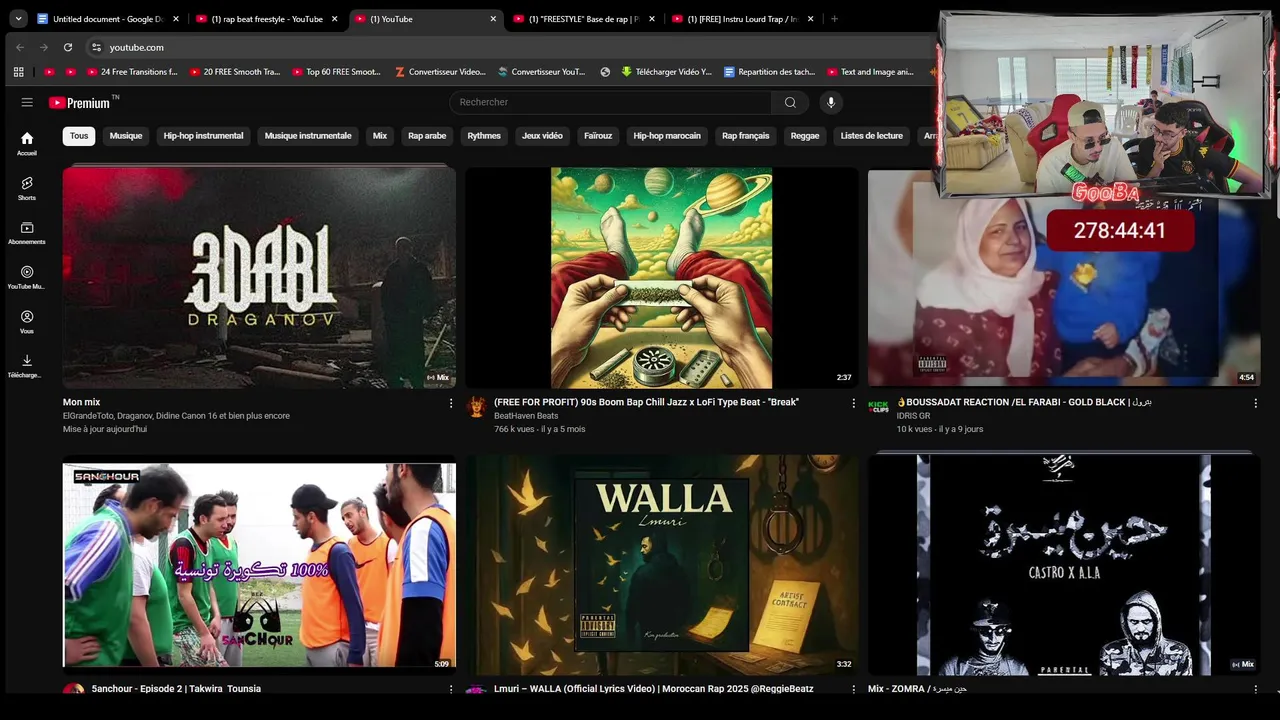Open the IDRIS GR channel name
1280x720 pixels.
(913, 416)
